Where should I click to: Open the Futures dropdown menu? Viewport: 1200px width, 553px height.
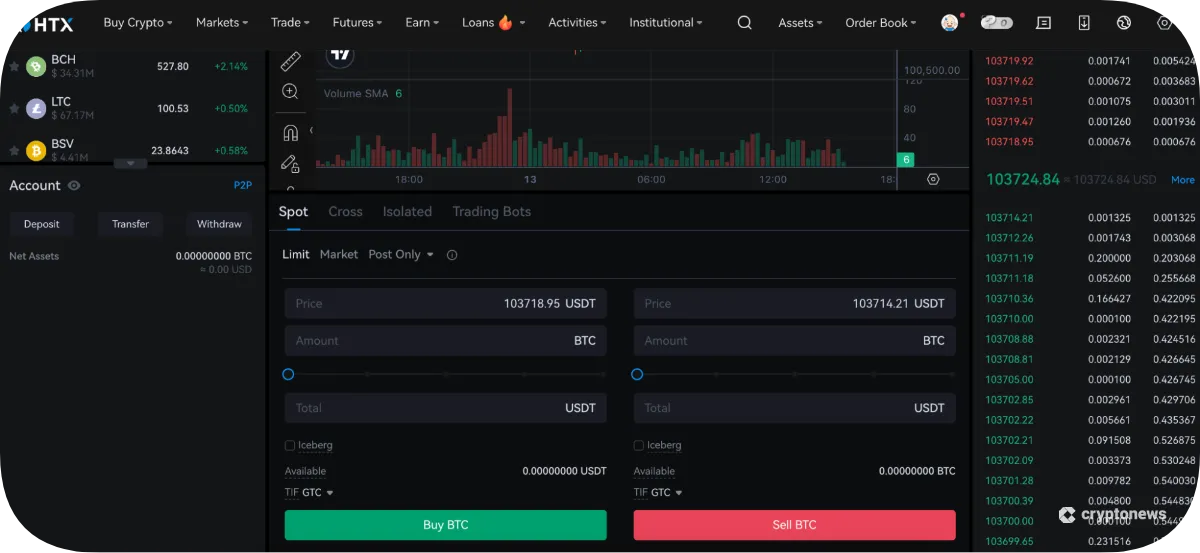357,22
